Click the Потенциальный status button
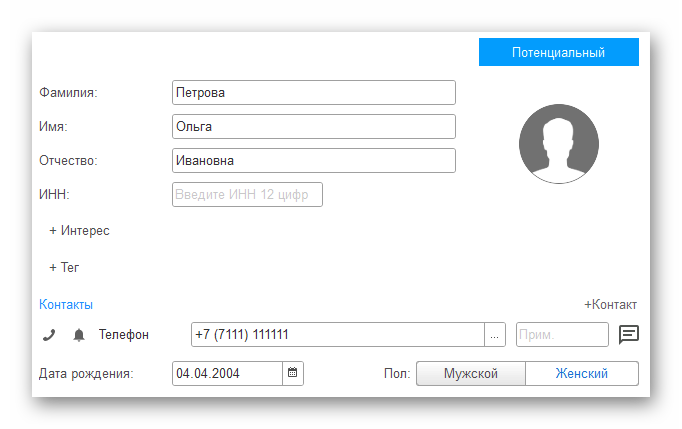The height and width of the screenshot is (429, 682). [558, 52]
